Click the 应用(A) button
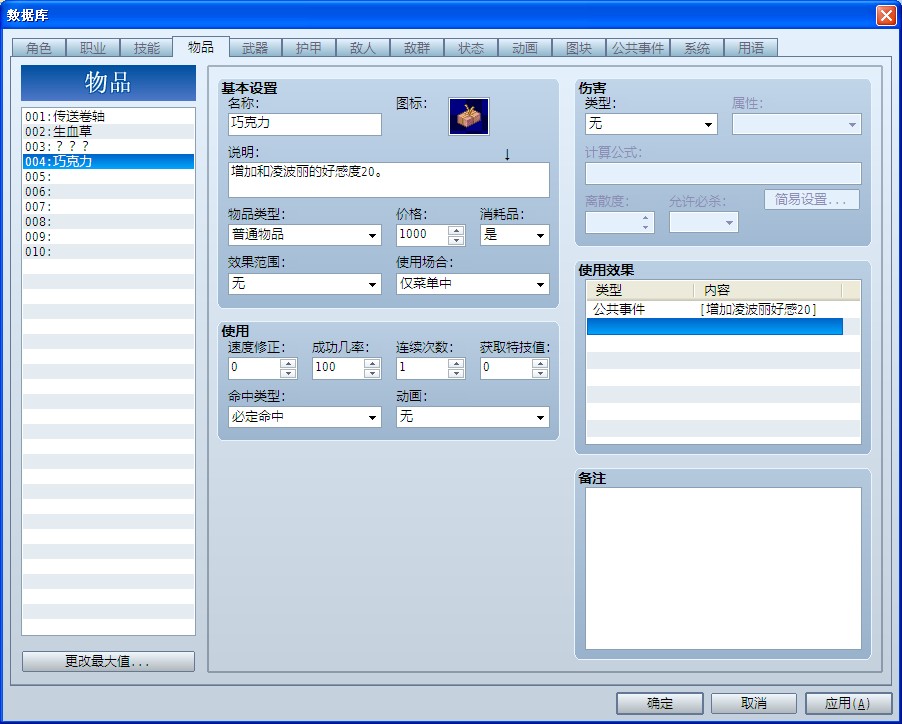The width and height of the screenshot is (902, 724). point(849,703)
